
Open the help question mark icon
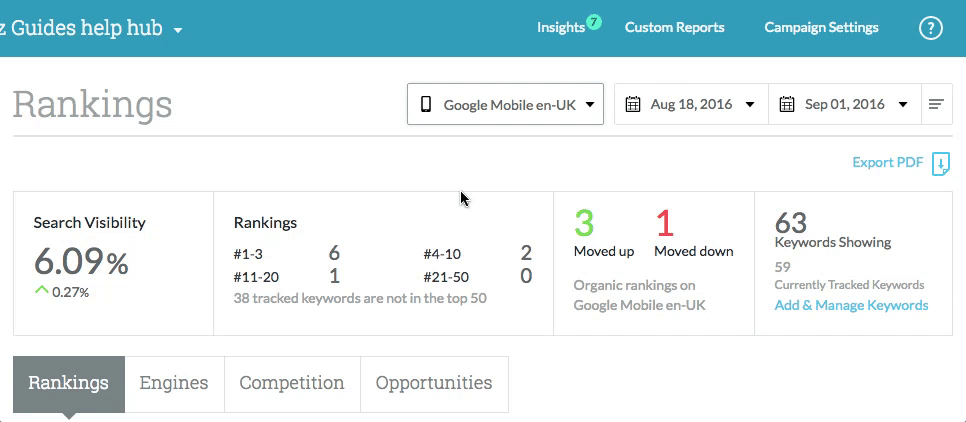coord(931,28)
